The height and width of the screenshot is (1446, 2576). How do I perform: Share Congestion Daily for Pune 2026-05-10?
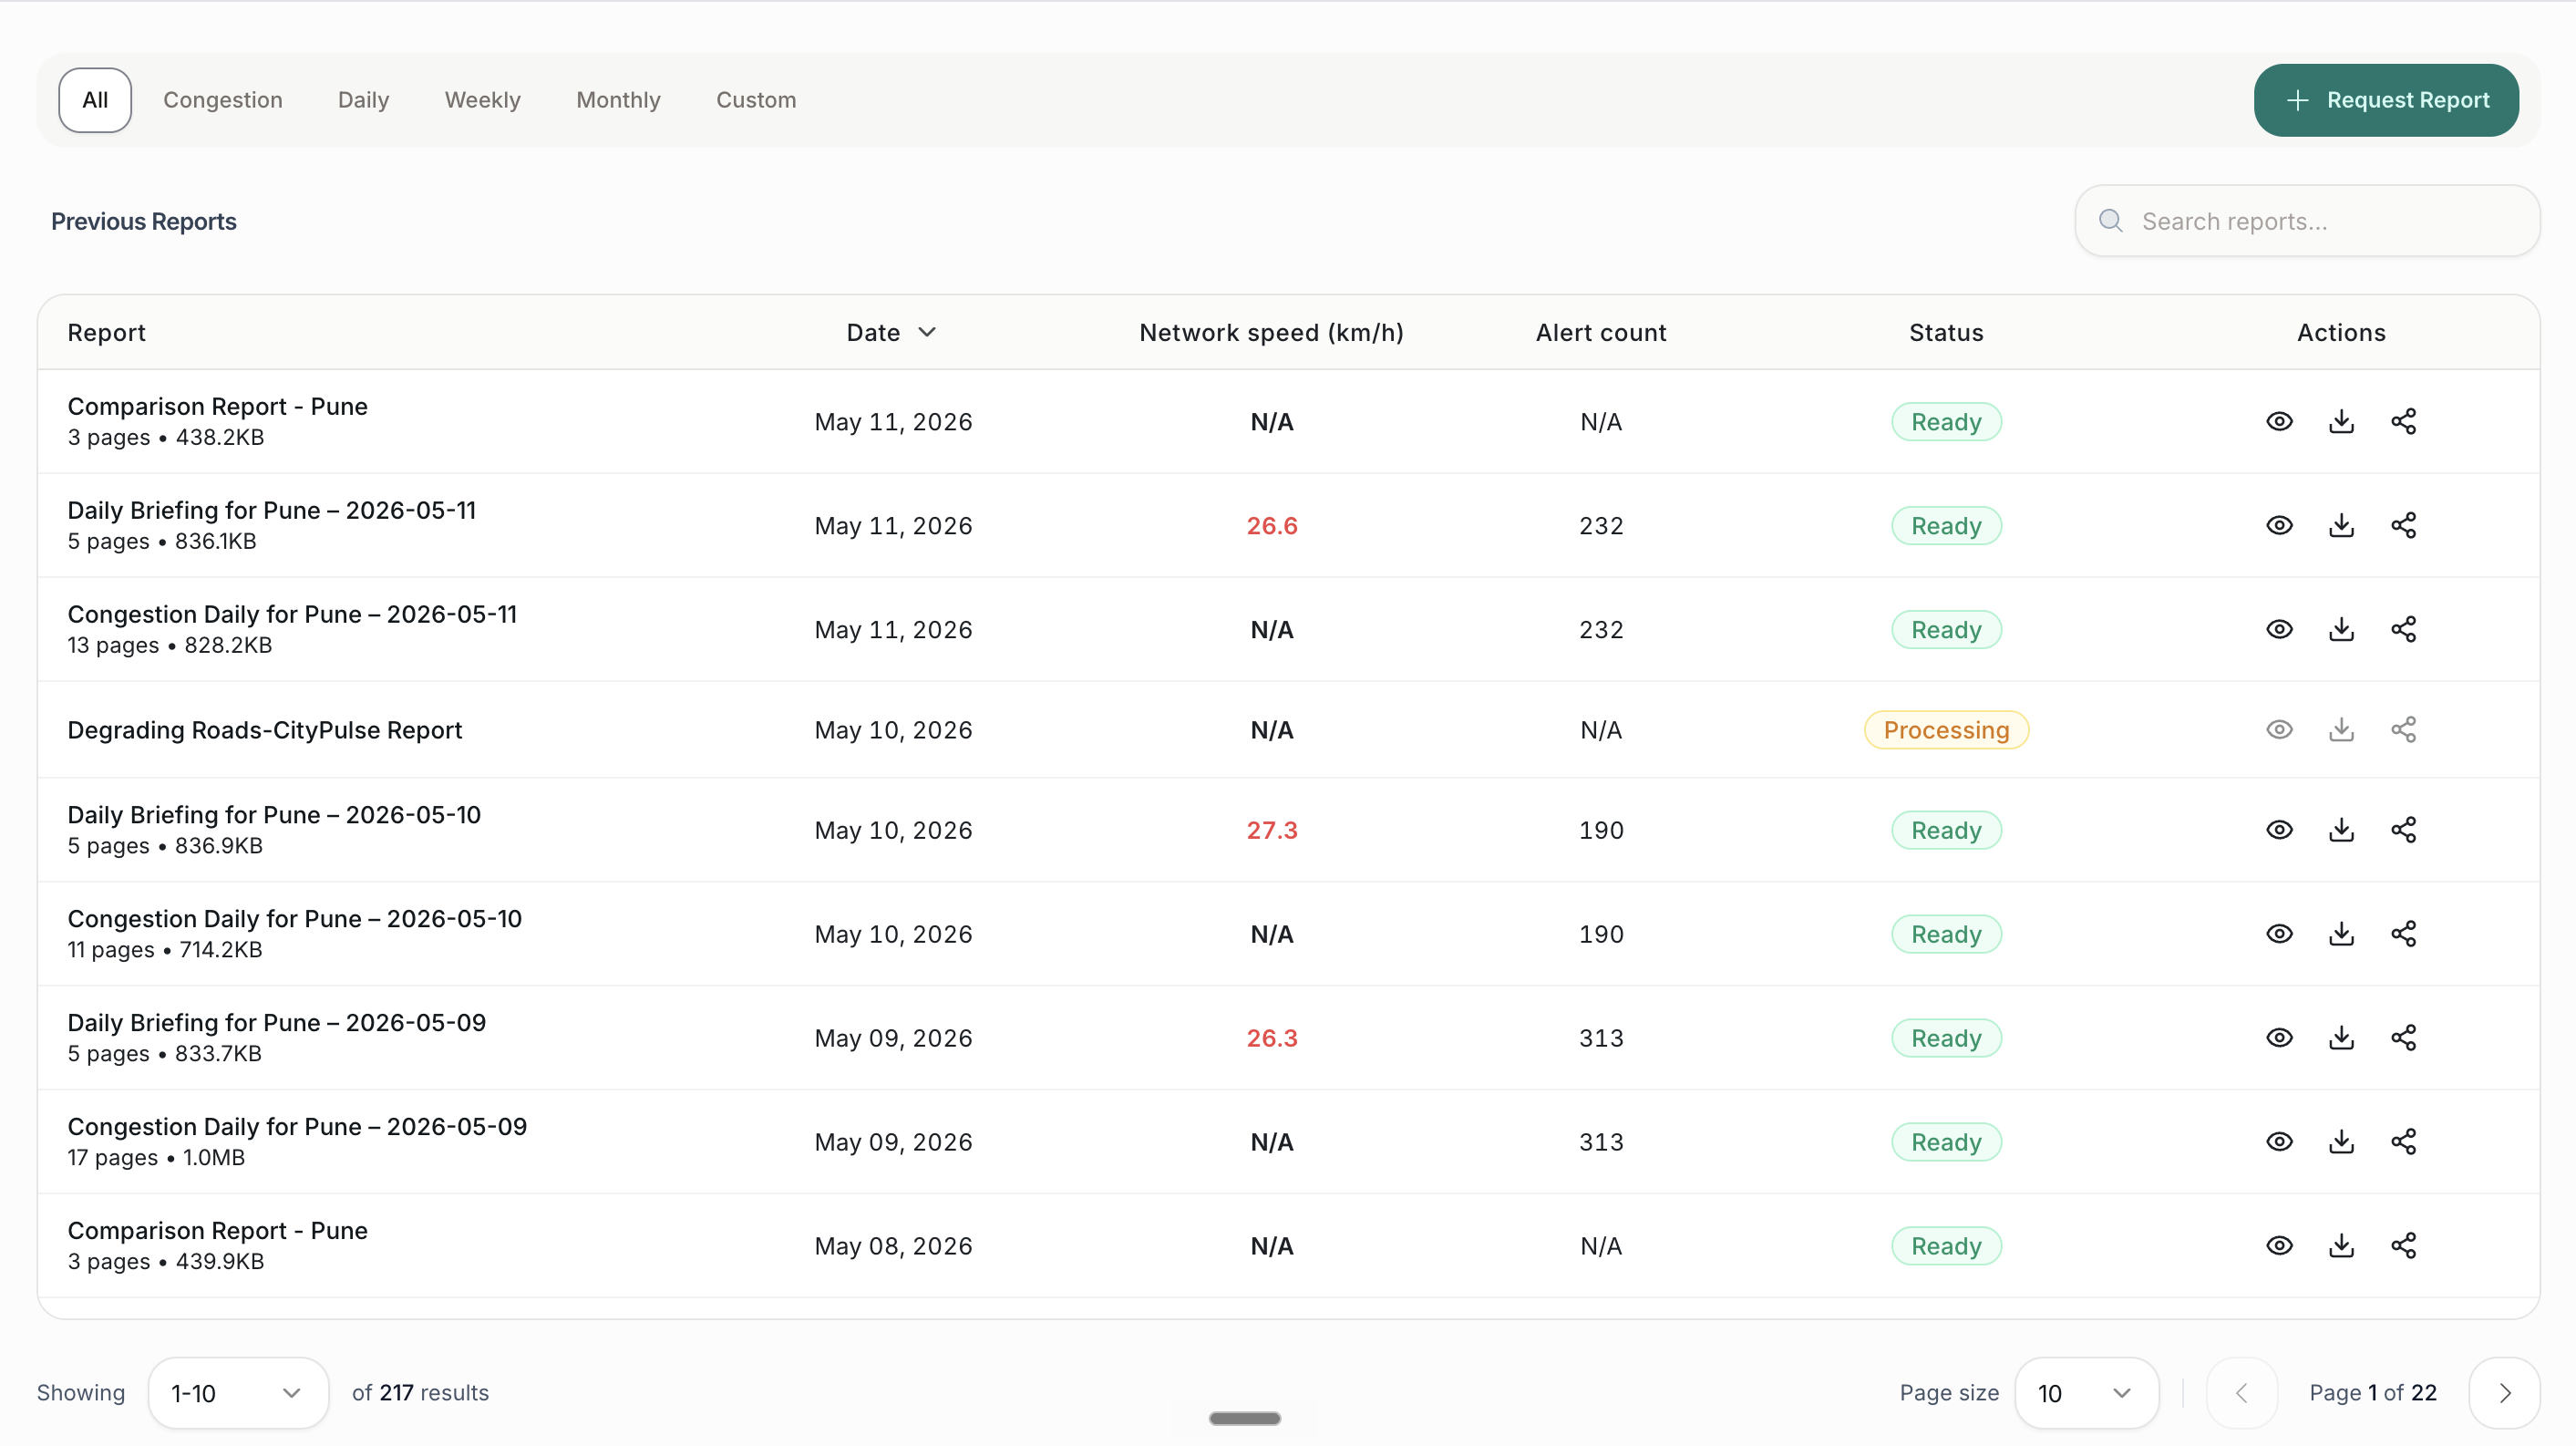(2403, 933)
